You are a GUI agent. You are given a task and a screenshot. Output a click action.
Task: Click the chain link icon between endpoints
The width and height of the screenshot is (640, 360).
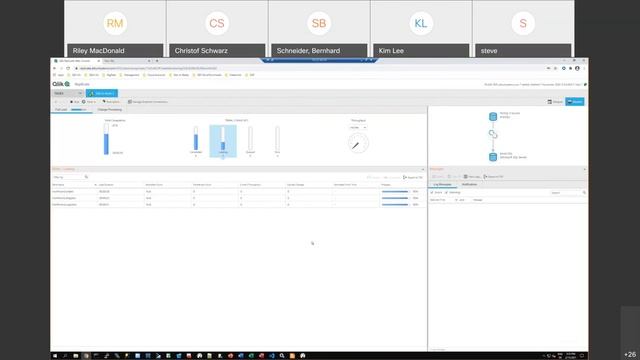coord(493,134)
